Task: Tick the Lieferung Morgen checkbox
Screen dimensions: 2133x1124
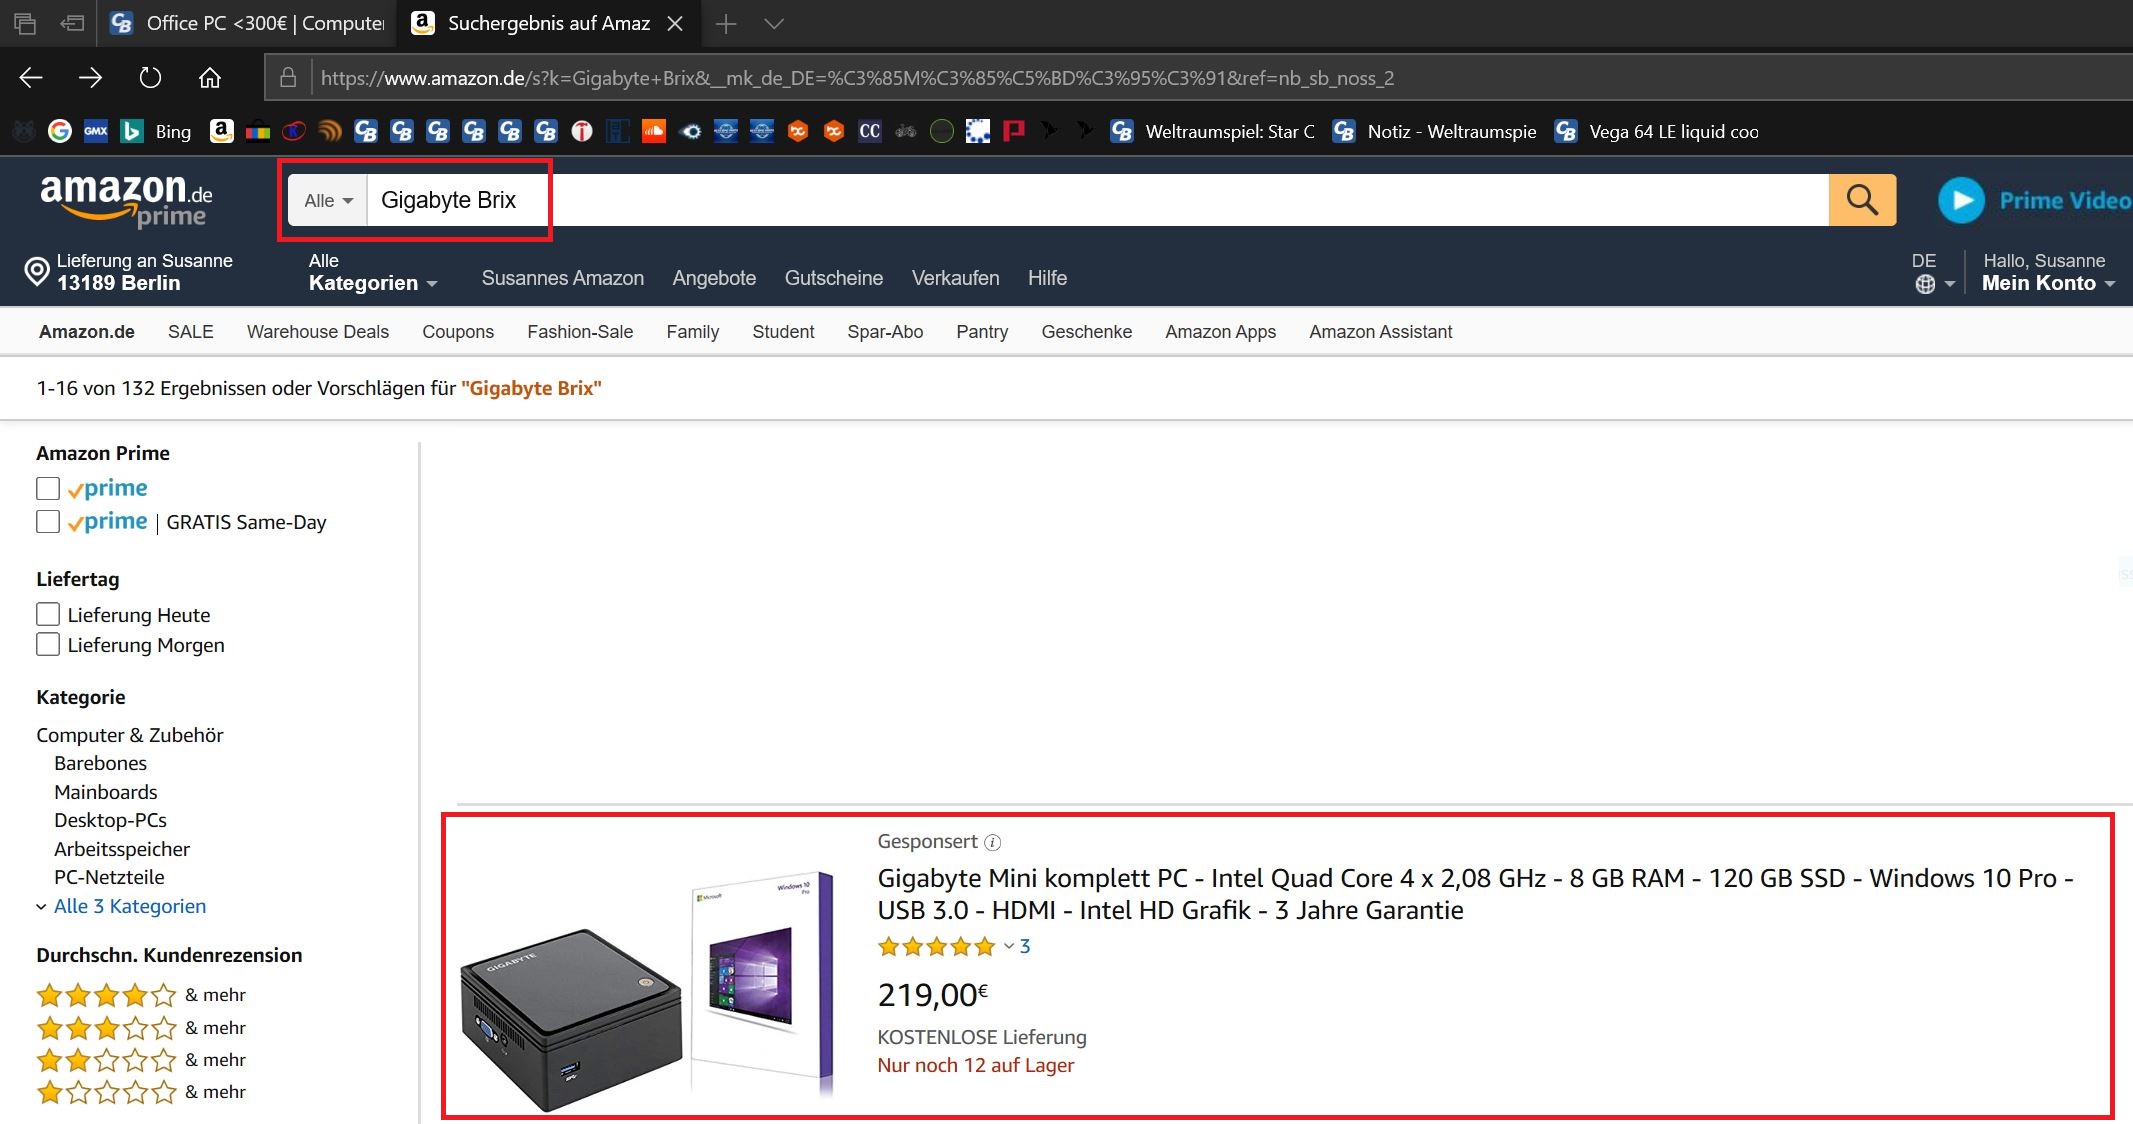Action: (48, 644)
